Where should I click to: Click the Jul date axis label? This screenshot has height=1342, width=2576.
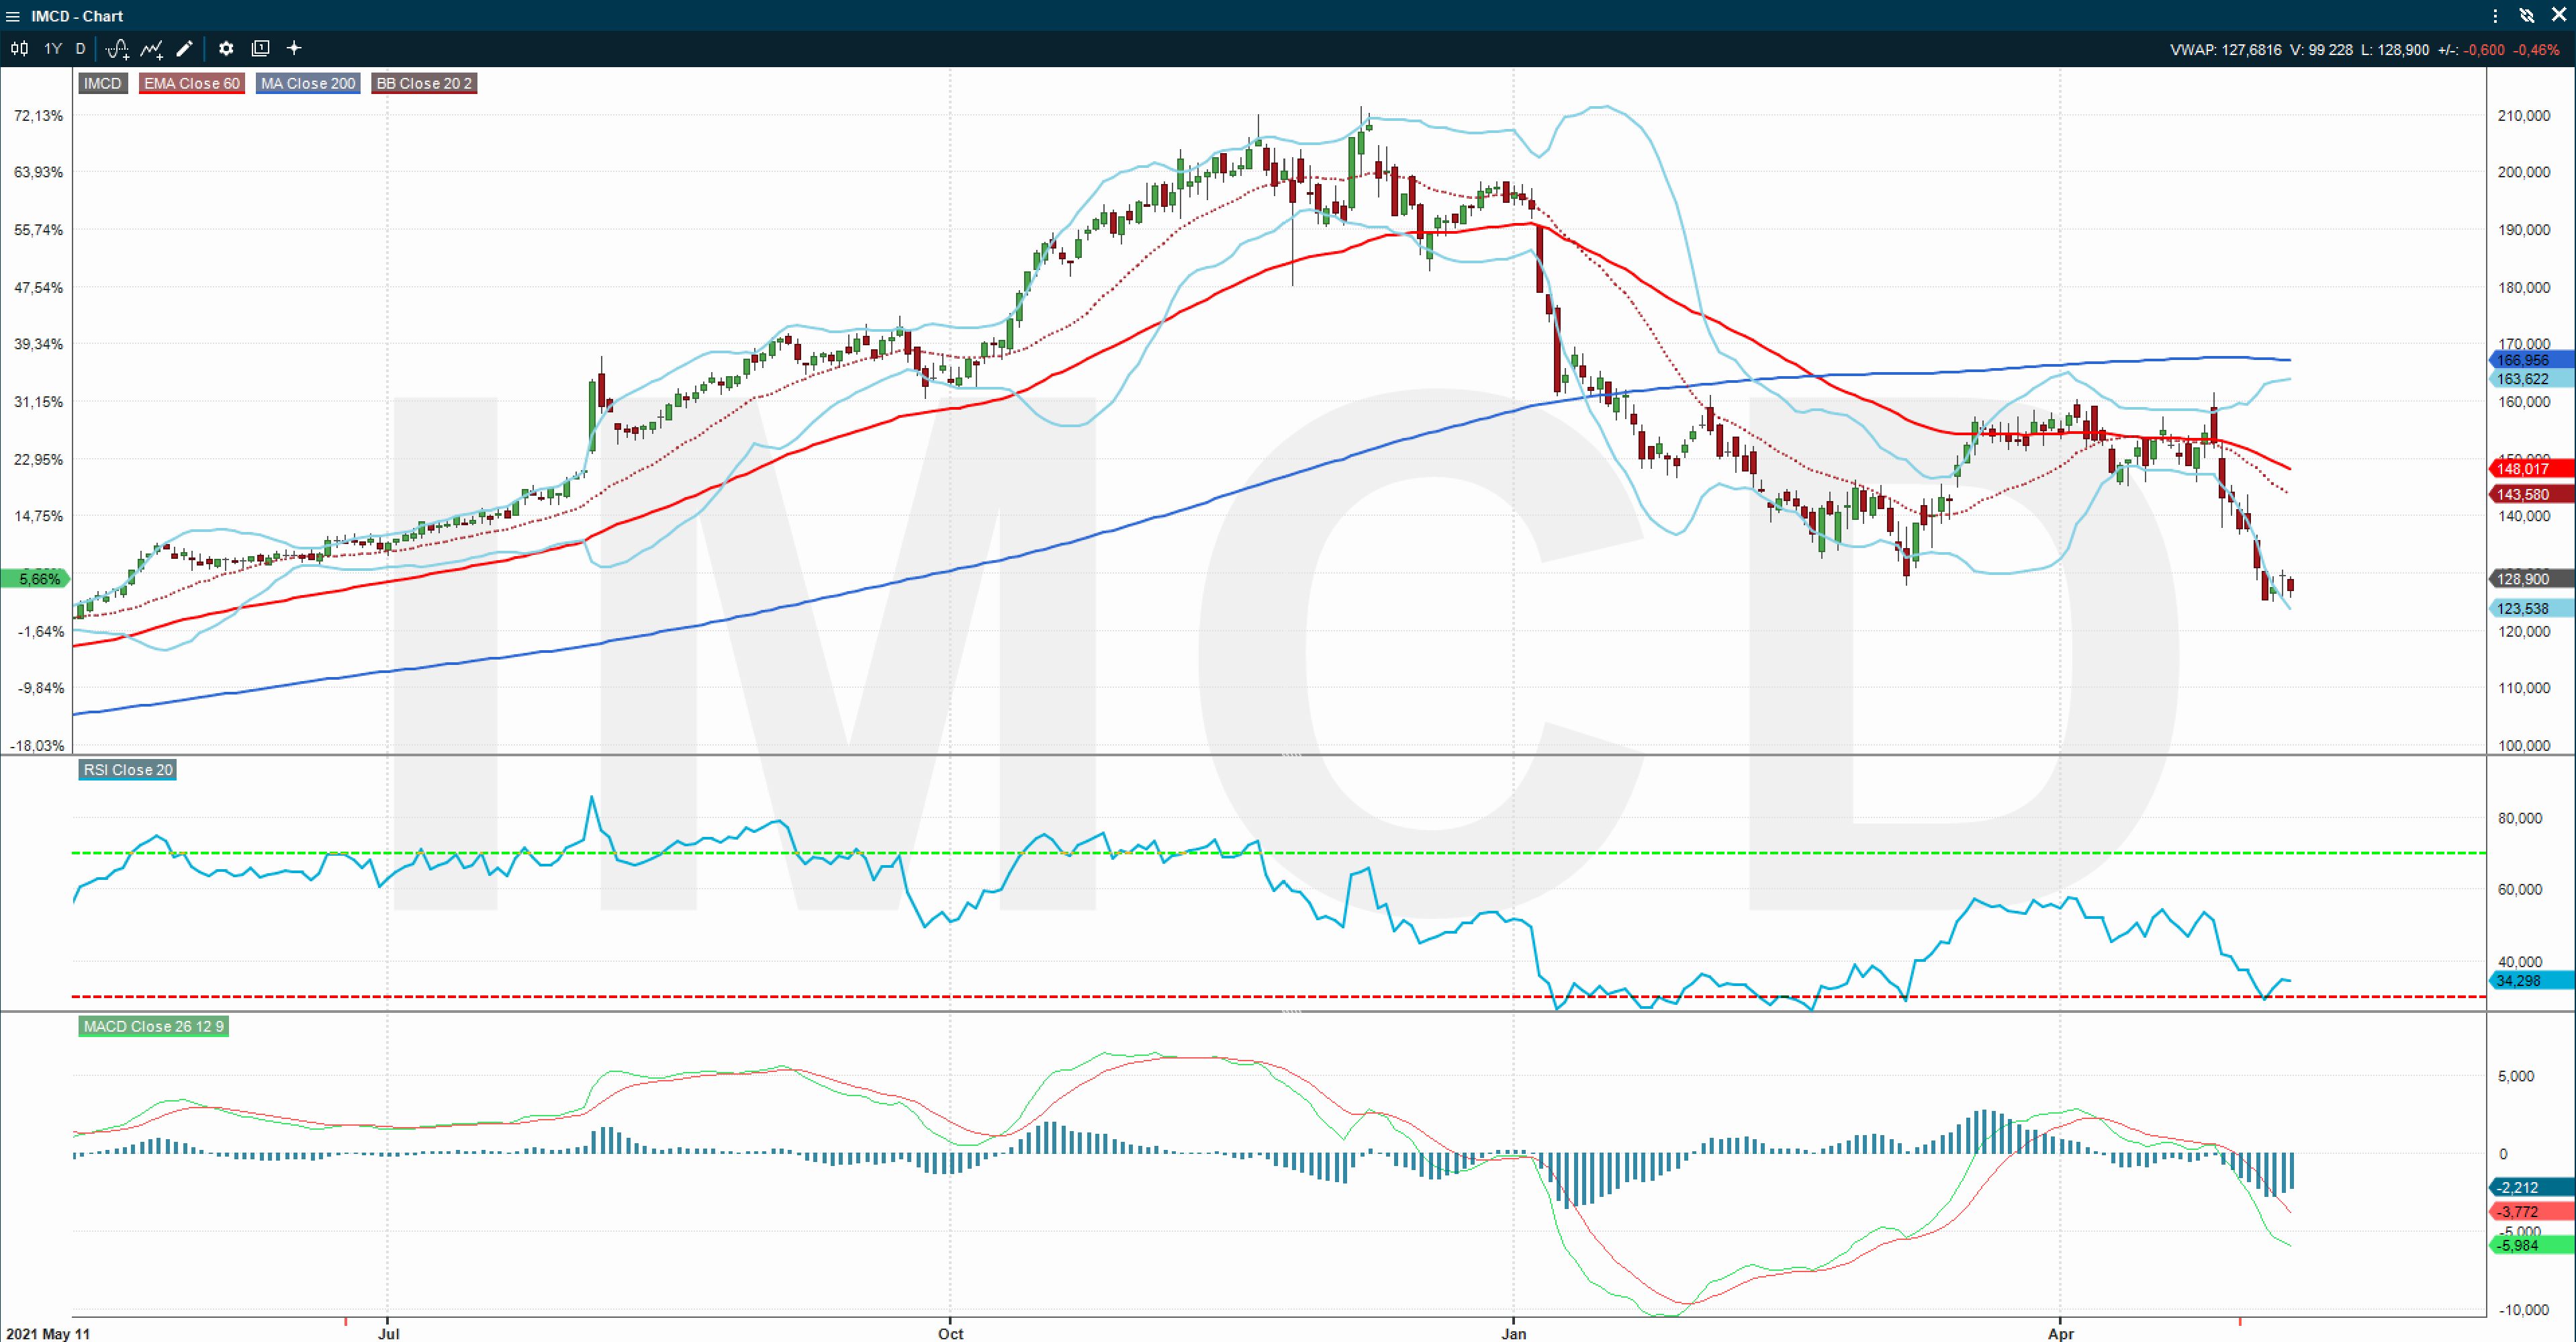point(389,1333)
